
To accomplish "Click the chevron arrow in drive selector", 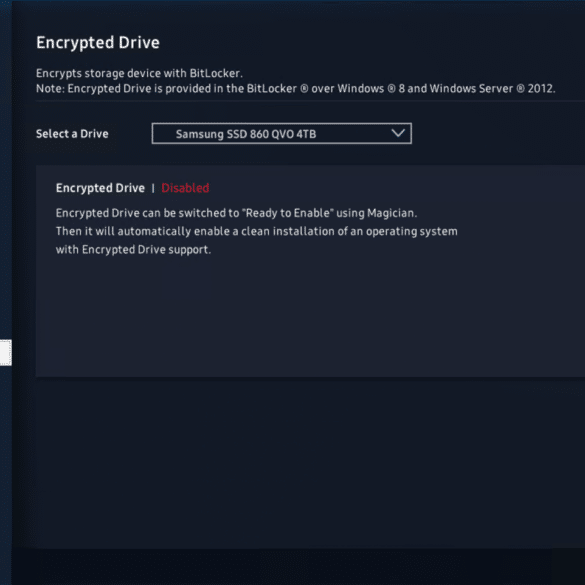I will [398, 133].
